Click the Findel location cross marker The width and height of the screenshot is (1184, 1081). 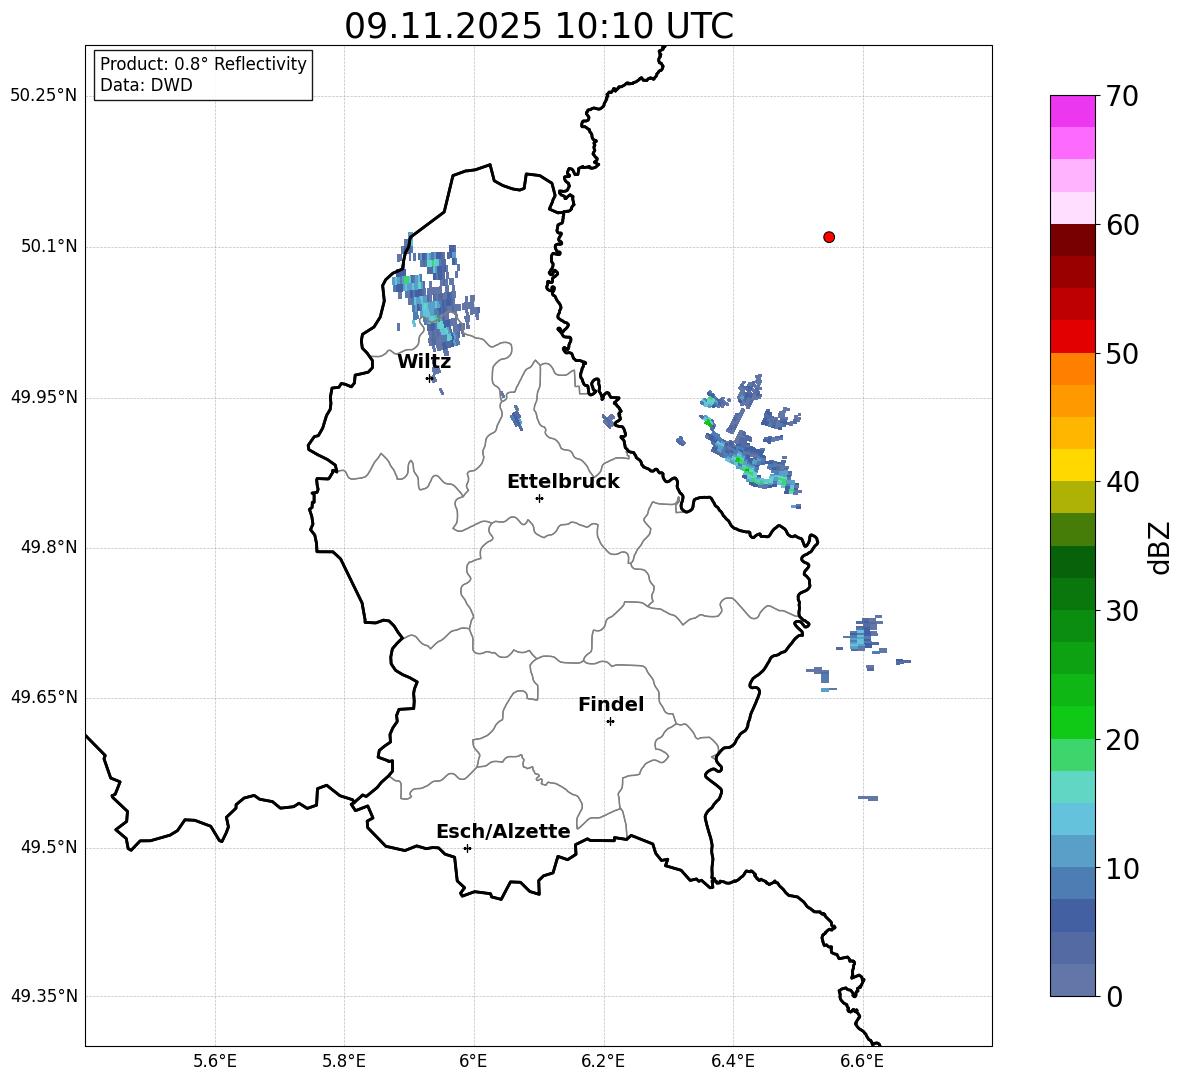coord(610,722)
